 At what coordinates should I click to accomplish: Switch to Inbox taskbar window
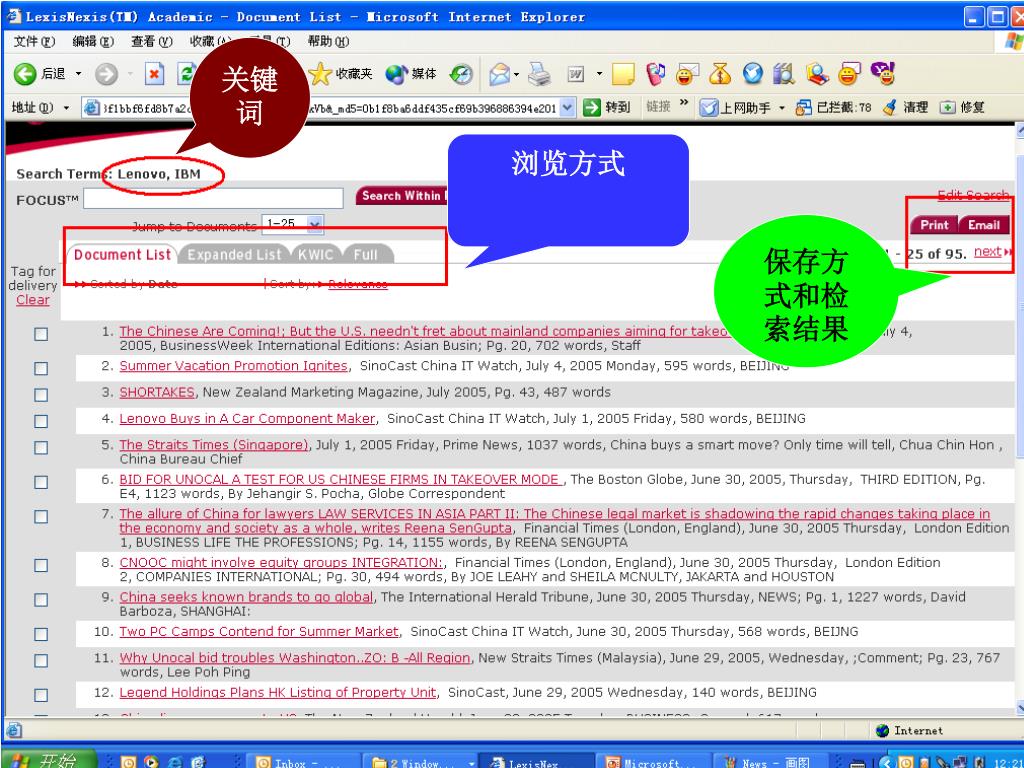coord(304,761)
